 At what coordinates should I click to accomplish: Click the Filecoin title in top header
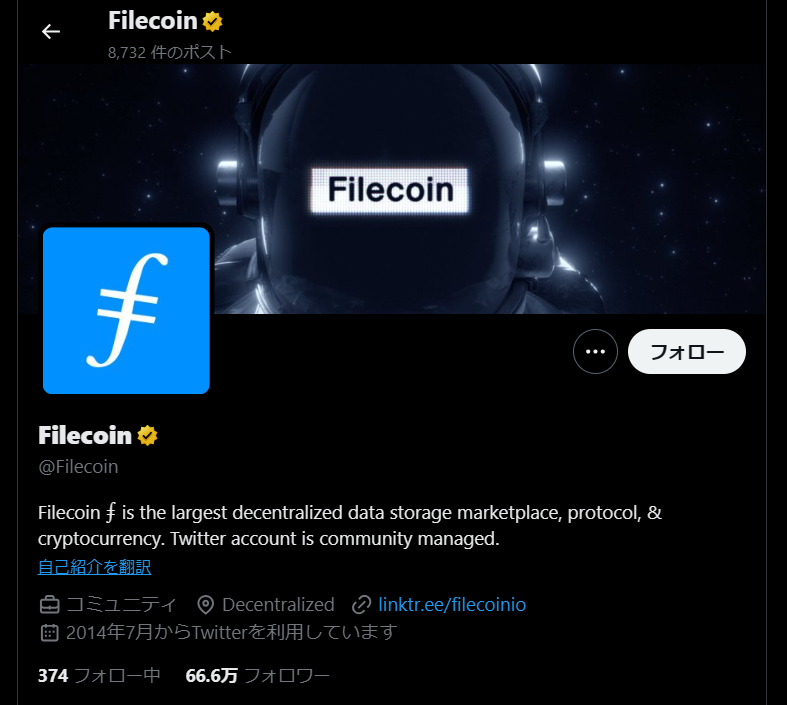tap(153, 21)
